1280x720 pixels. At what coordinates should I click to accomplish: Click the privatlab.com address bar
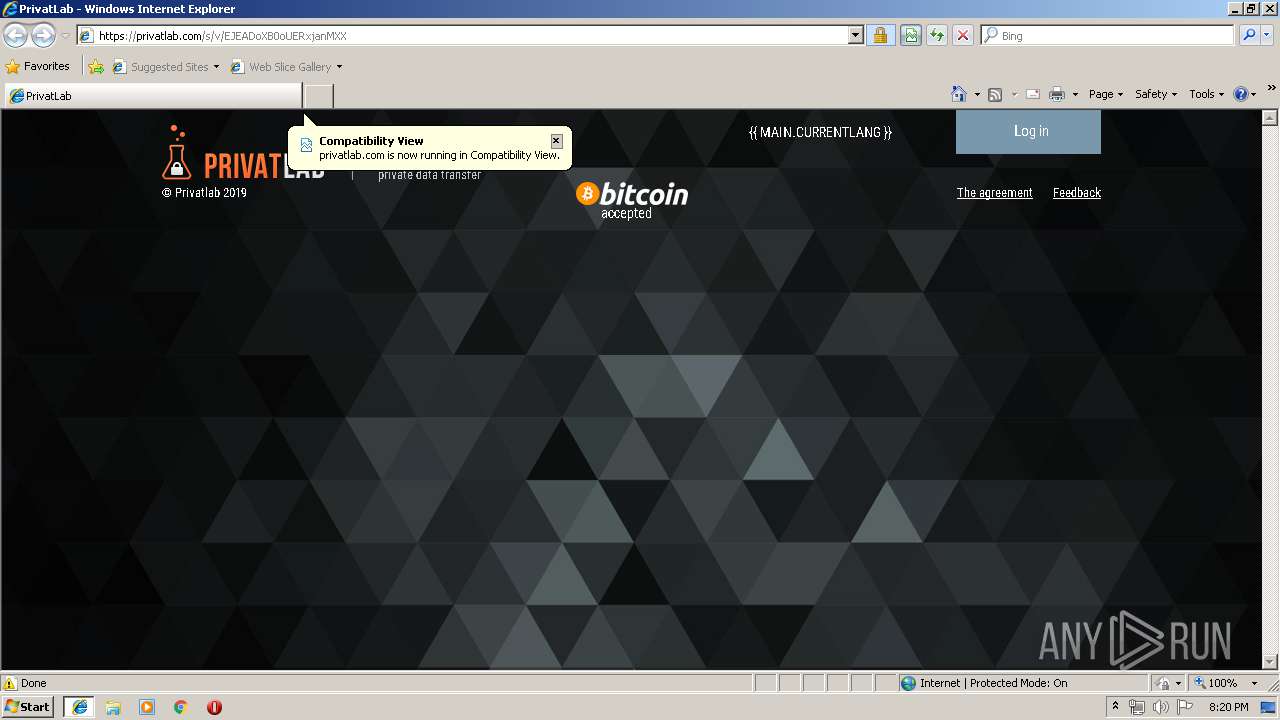tap(462, 36)
